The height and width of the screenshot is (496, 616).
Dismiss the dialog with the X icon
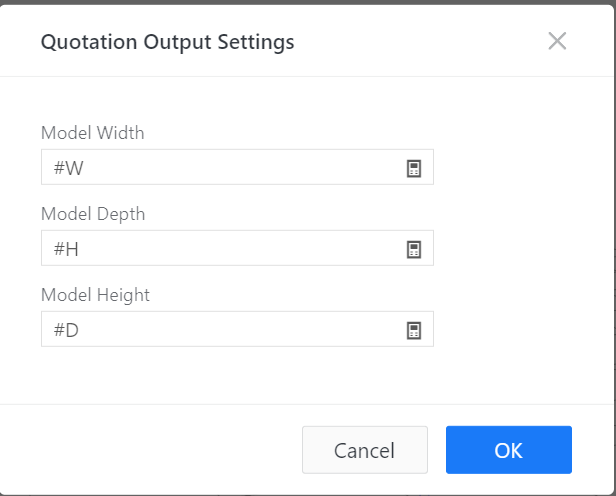(557, 41)
